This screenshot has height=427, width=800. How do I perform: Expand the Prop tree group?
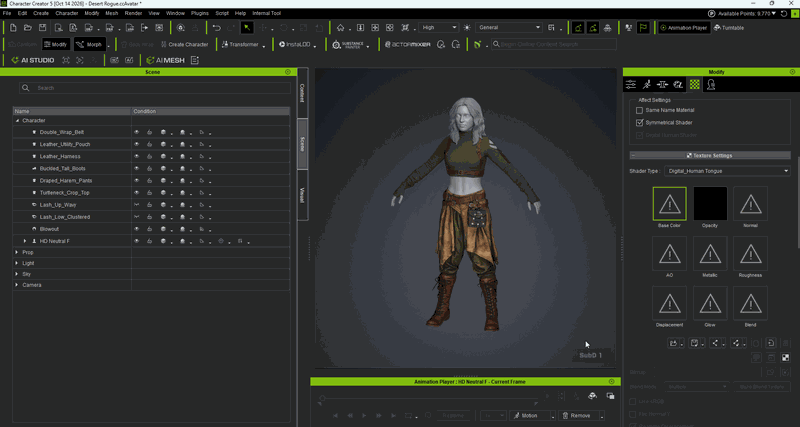(x=17, y=253)
